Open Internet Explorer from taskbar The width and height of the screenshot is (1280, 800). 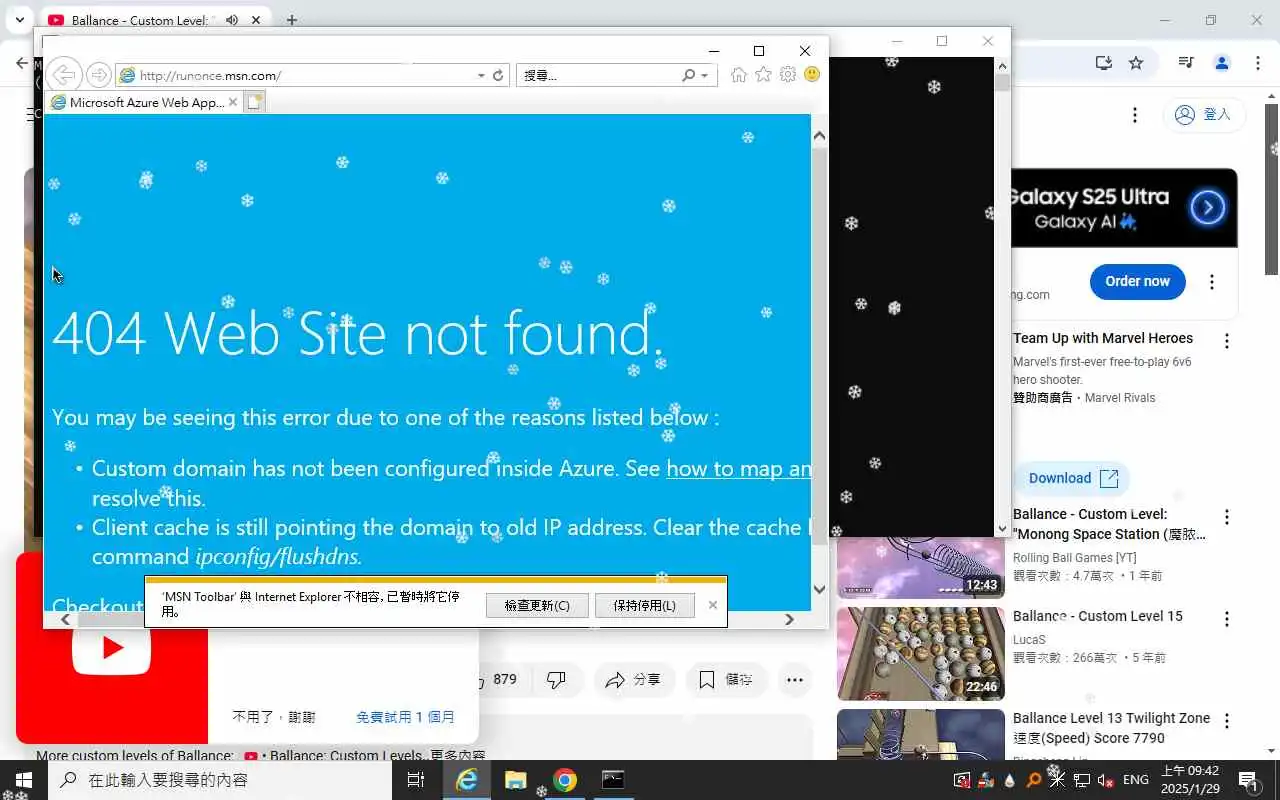pyautogui.click(x=467, y=780)
